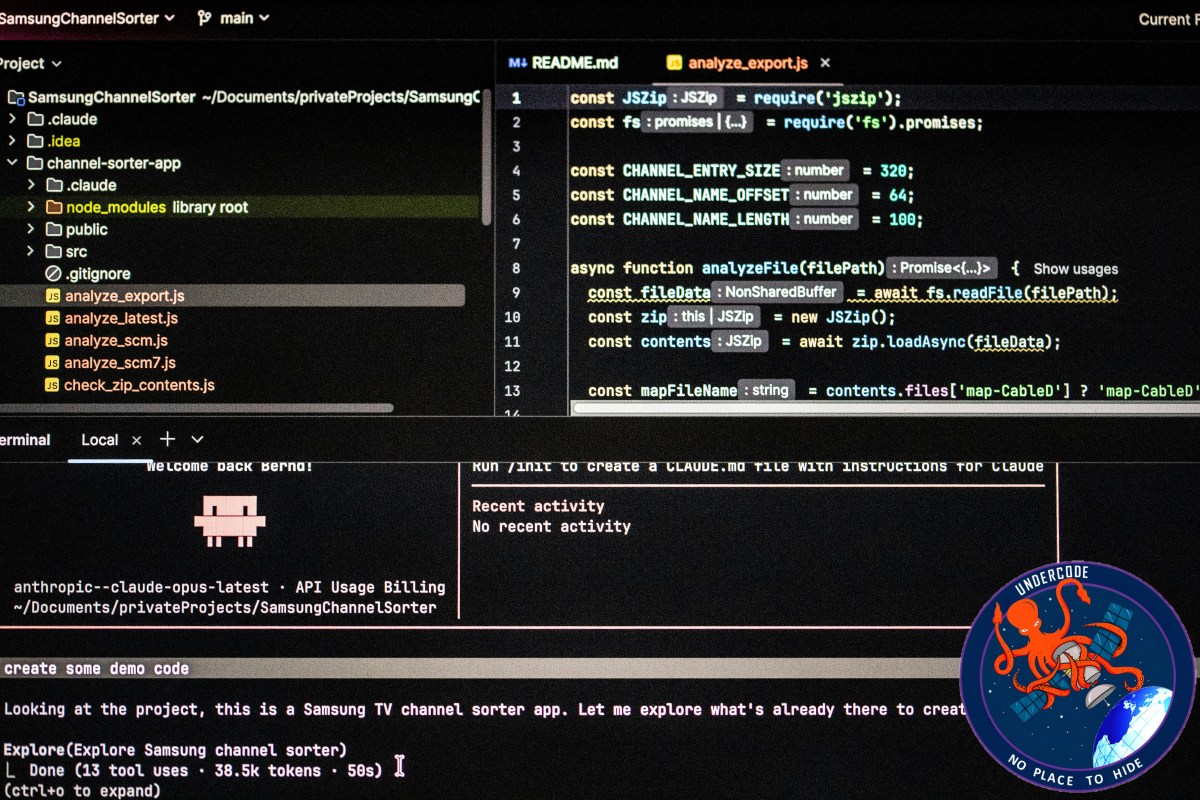Click the SamsungChannelSorter project module icon
This screenshot has width=1200, height=800.
click(16, 97)
